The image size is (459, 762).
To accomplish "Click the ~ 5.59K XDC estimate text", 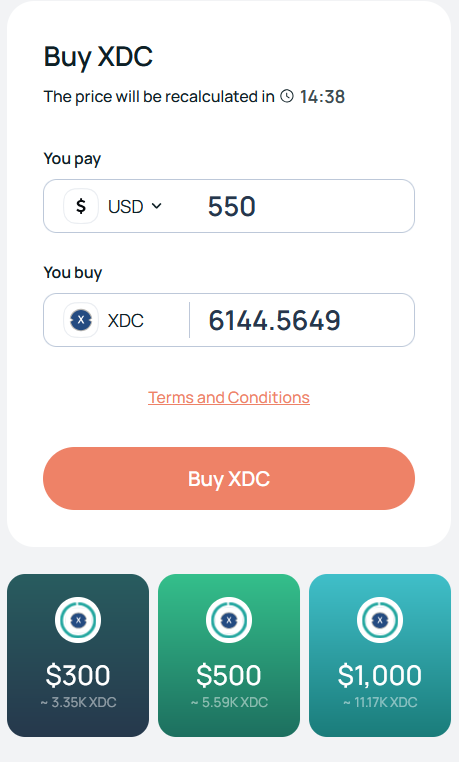I will pos(229,703).
